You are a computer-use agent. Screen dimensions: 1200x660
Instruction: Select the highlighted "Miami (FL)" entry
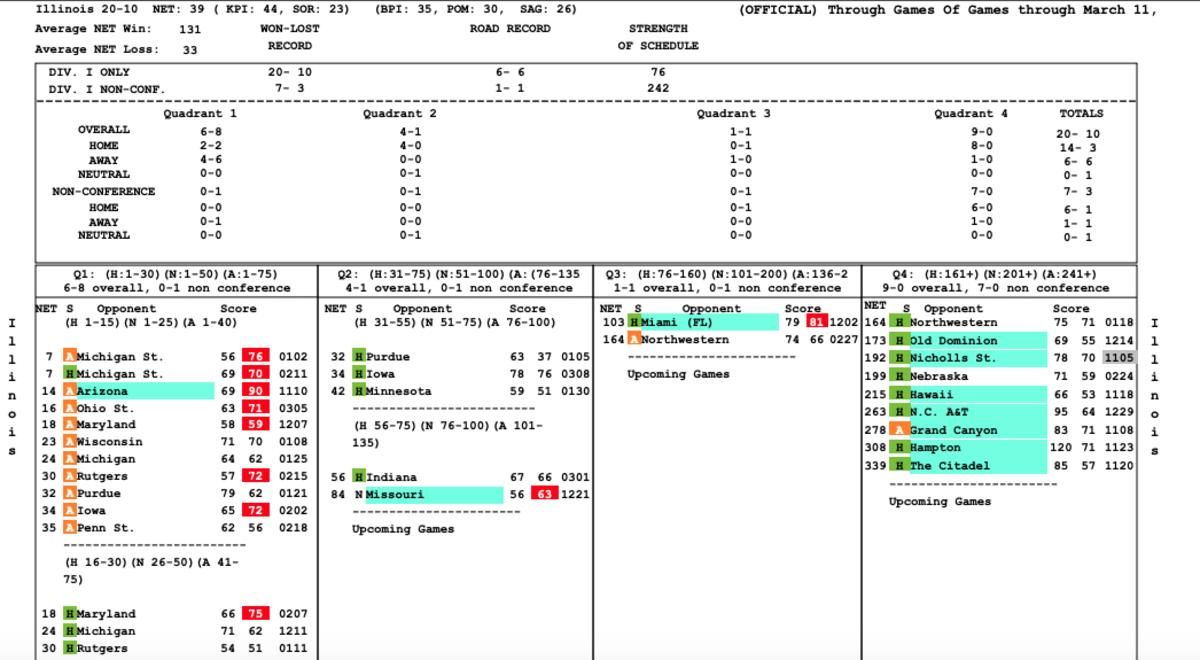(x=709, y=322)
